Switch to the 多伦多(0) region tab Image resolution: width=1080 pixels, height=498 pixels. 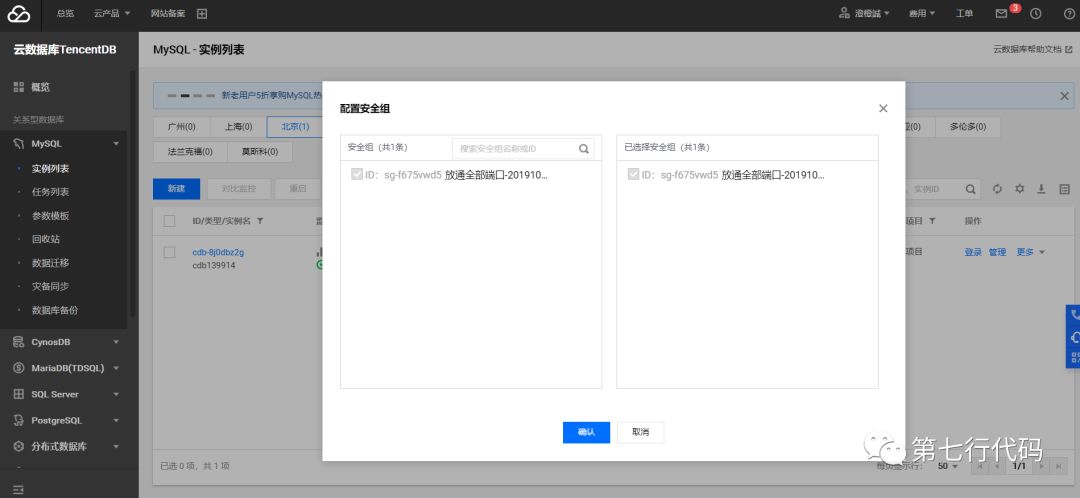[x=968, y=127]
